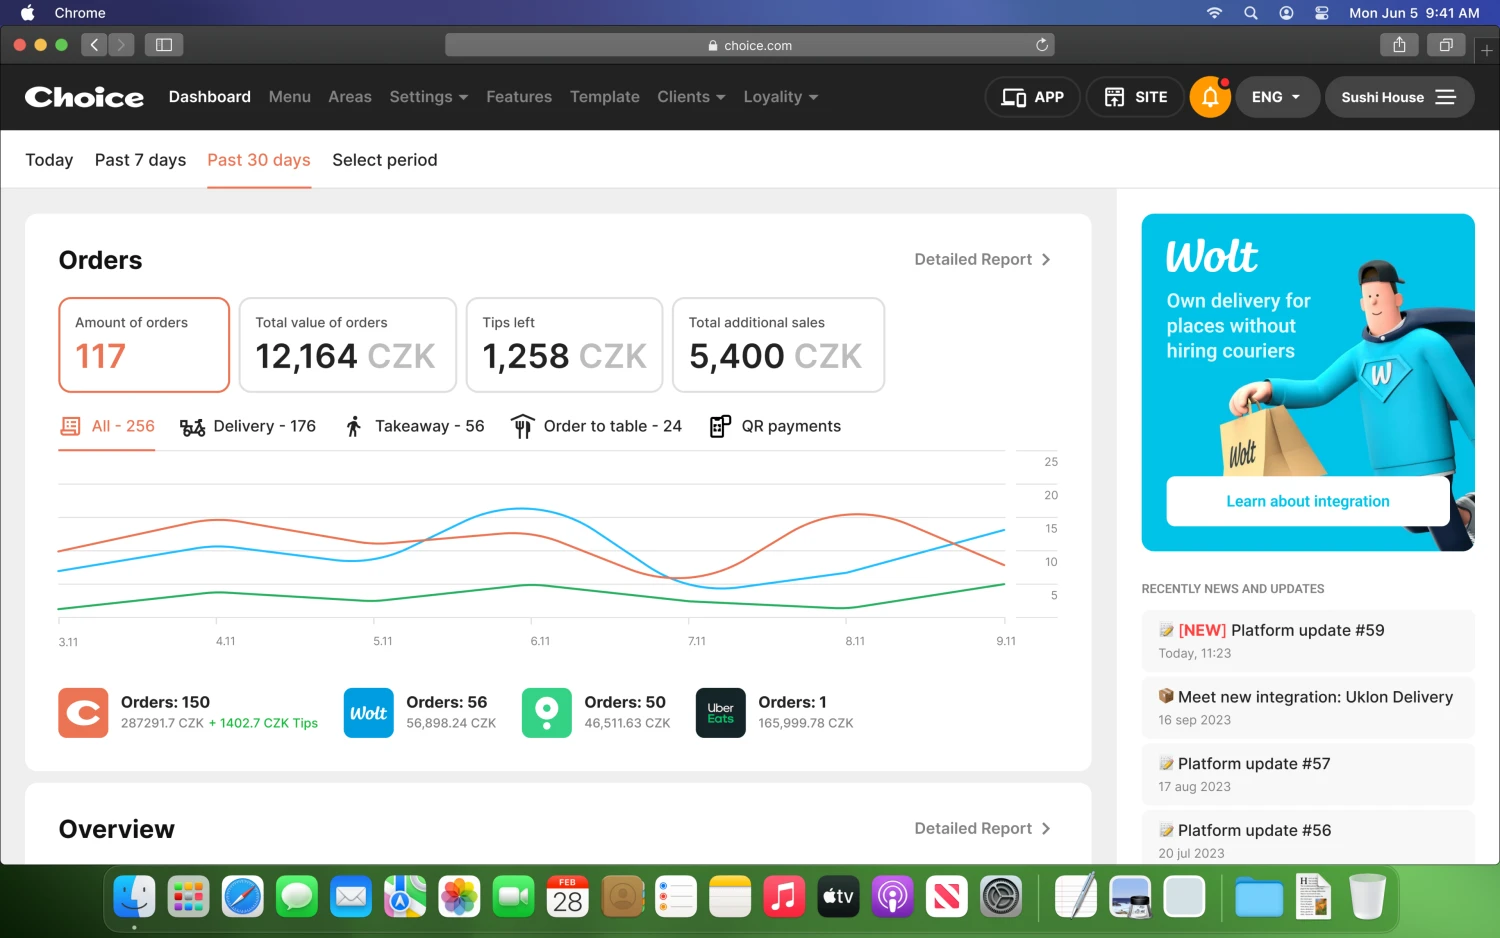Click the orange notification bell icon
Image resolution: width=1500 pixels, height=938 pixels.
click(1209, 97)
